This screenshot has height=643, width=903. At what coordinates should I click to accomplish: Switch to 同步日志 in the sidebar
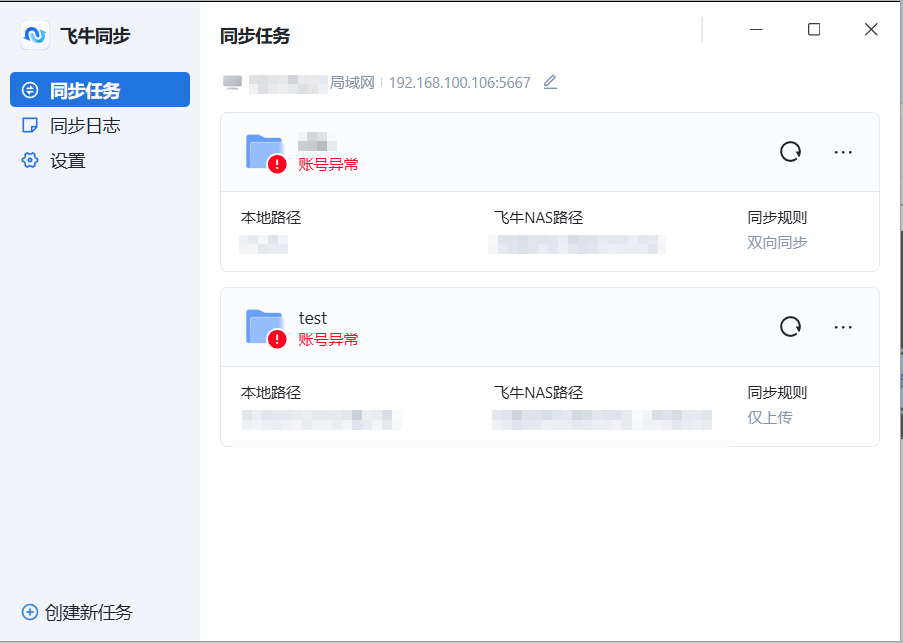pos(84,126)
